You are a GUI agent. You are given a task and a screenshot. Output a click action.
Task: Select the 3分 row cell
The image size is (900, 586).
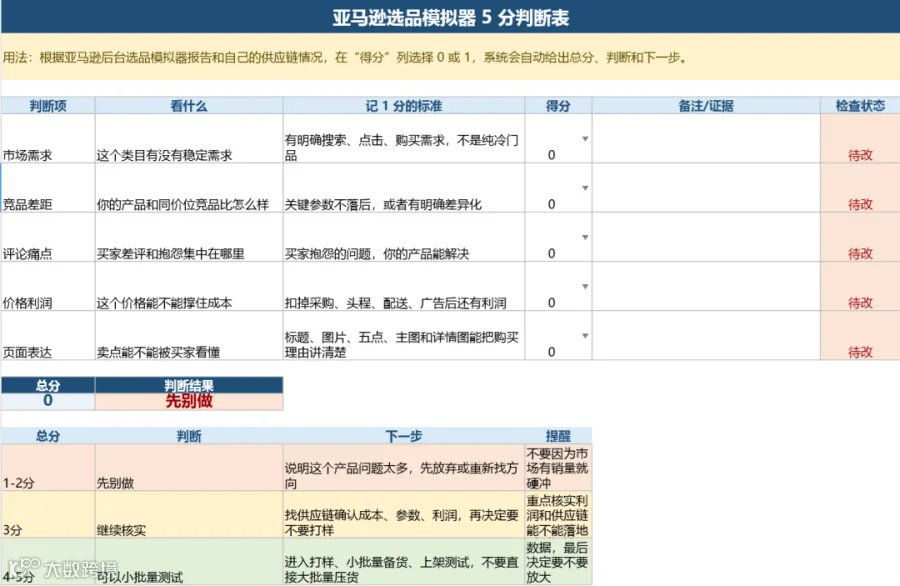48,515
